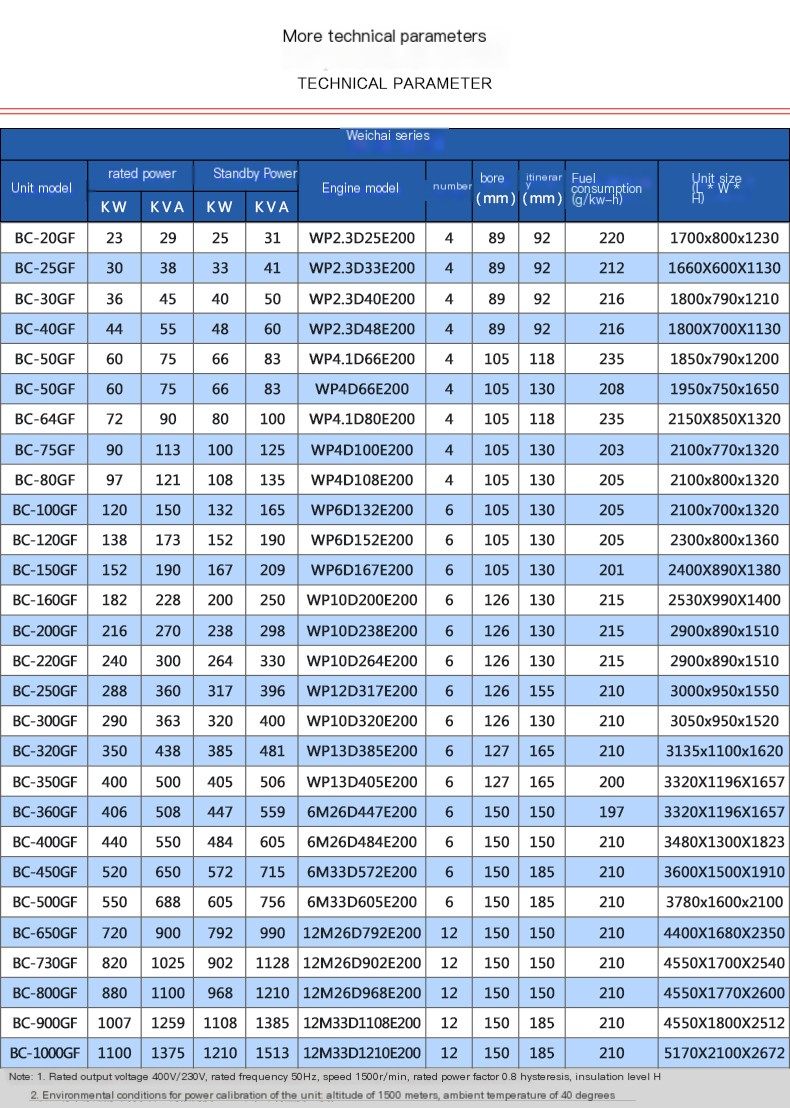Select unit model cell BC-80GF
The height and width of the screenshot is (1108, 790).
click(x=45, y=480)
